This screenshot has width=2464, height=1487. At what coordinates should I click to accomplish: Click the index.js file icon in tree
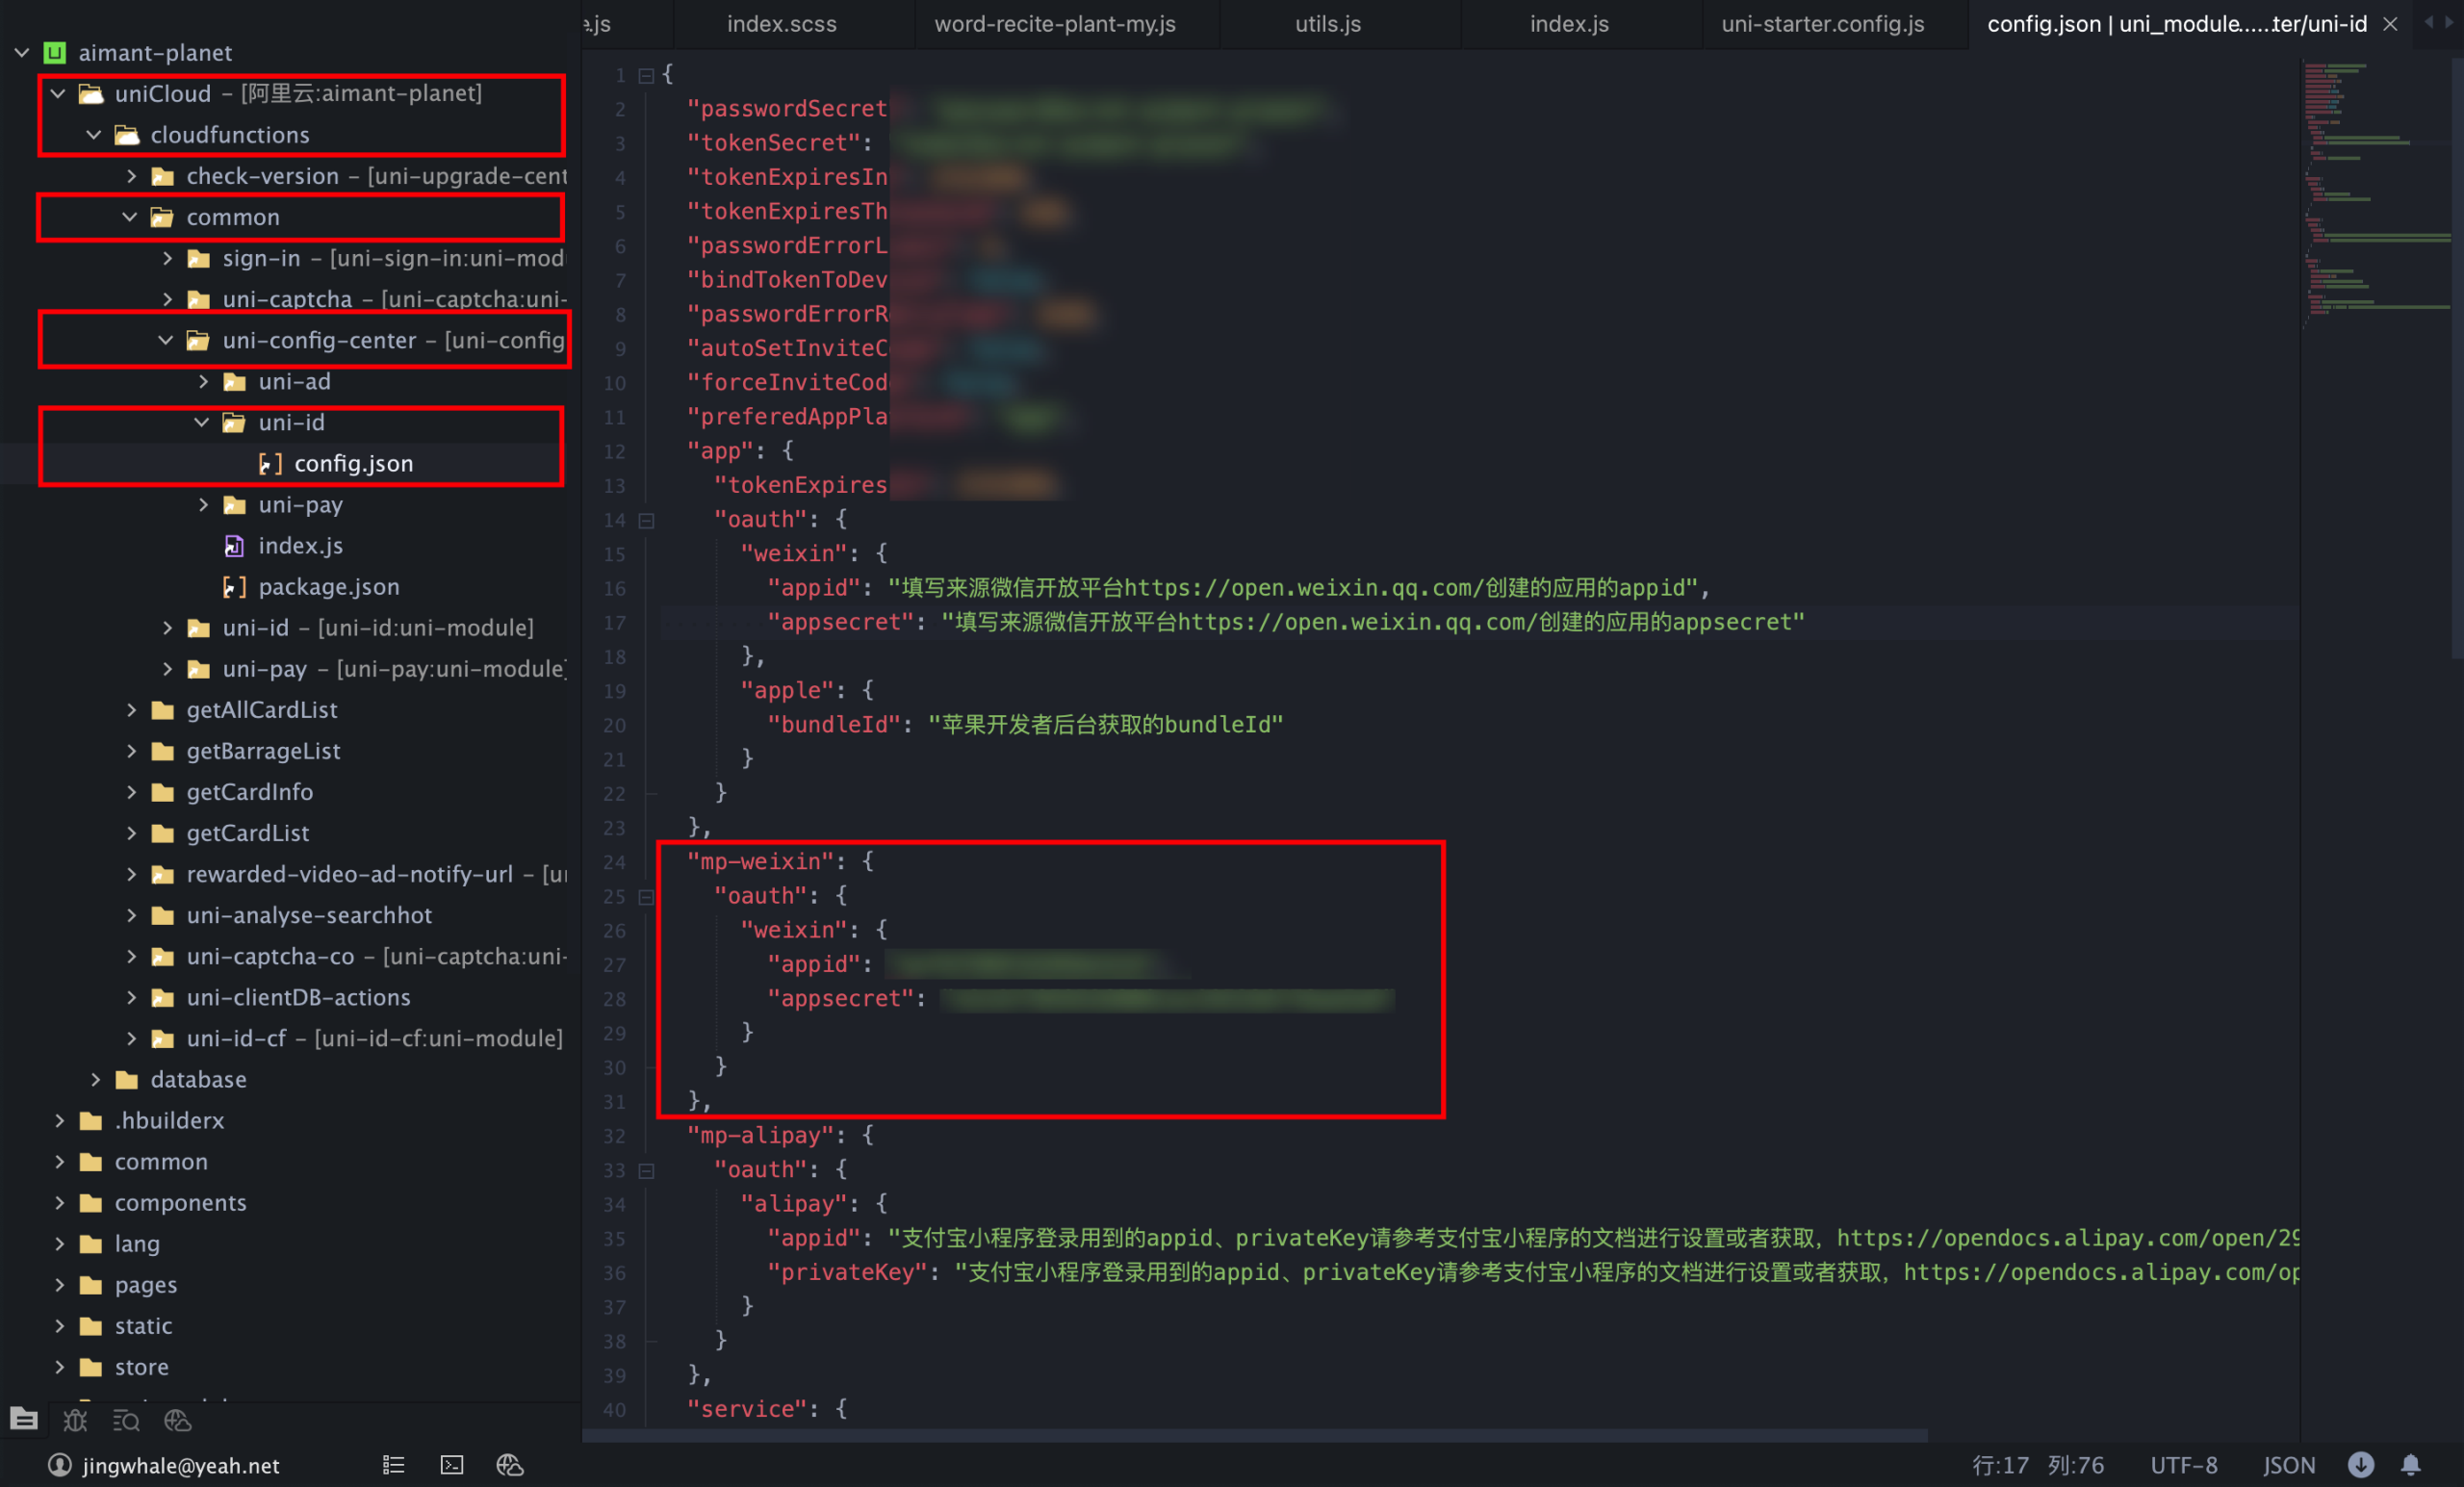click(234, 546)
